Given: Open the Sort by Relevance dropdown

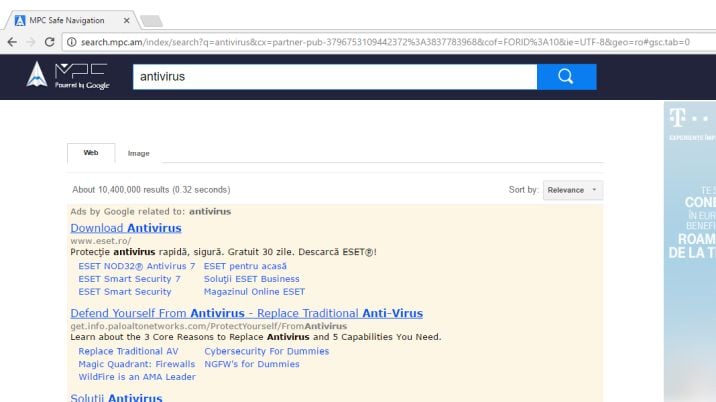Looking at the screenshot, I should 573,190.
